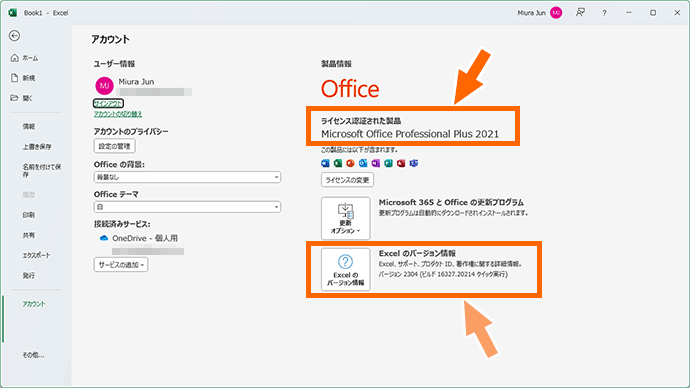This screenshot has height=388, width=690.
Task: Choose 名前を付けて保存 (Save As) in the sidebar
Action: coord(42,171)
